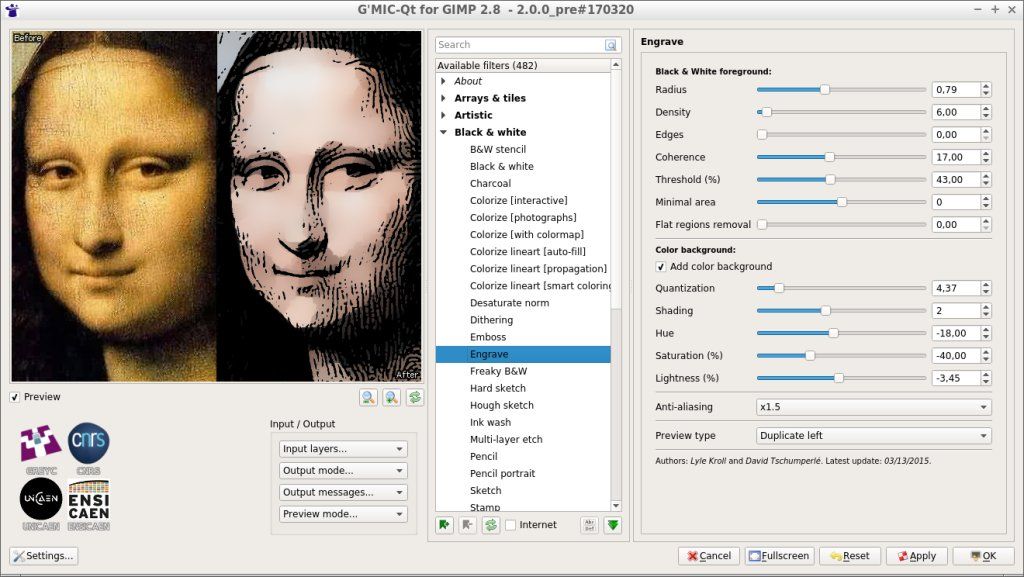Click the G'MIC app icon in the title bar

tap(12, 10)
